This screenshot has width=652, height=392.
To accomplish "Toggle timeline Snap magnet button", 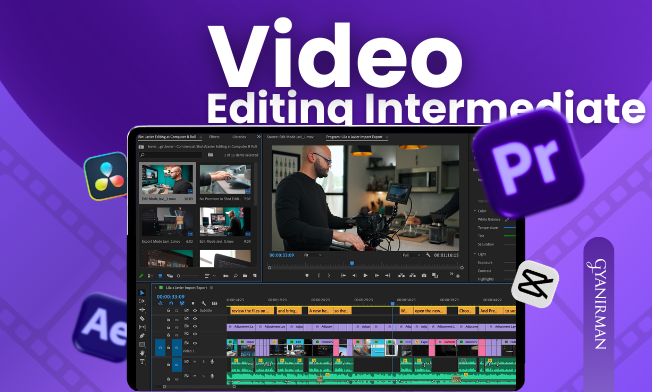I will pyautogui.click(x=171, y=303).
